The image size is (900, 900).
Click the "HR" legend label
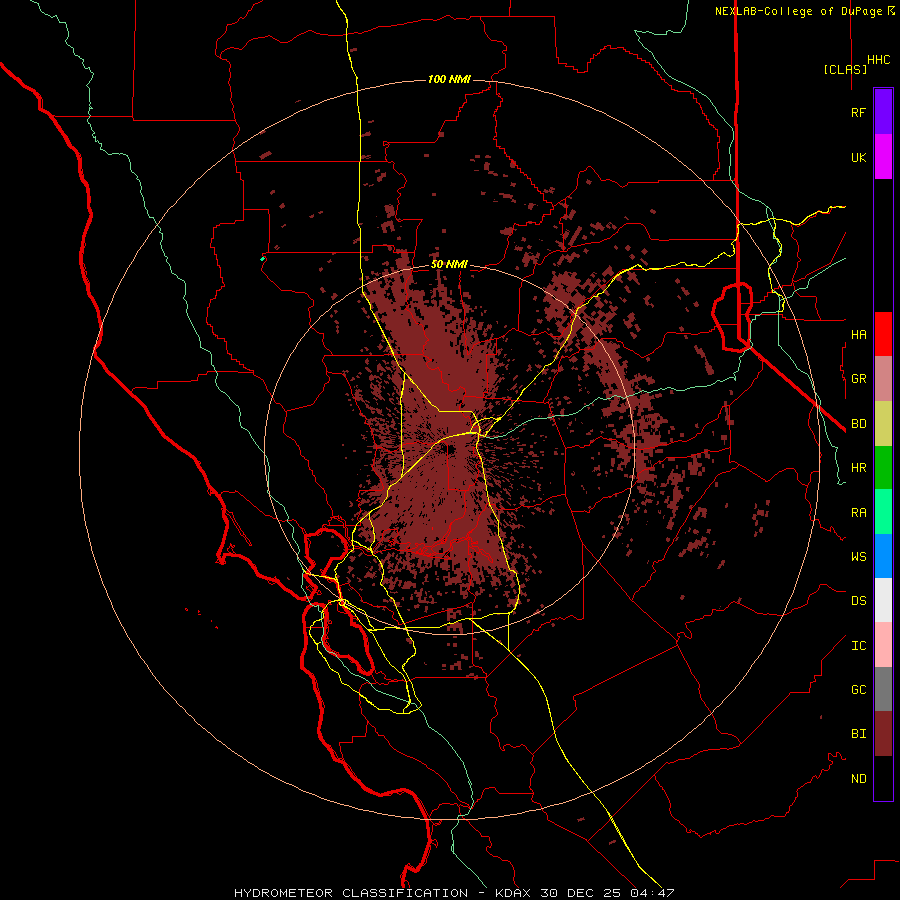(x=858, y=468)
